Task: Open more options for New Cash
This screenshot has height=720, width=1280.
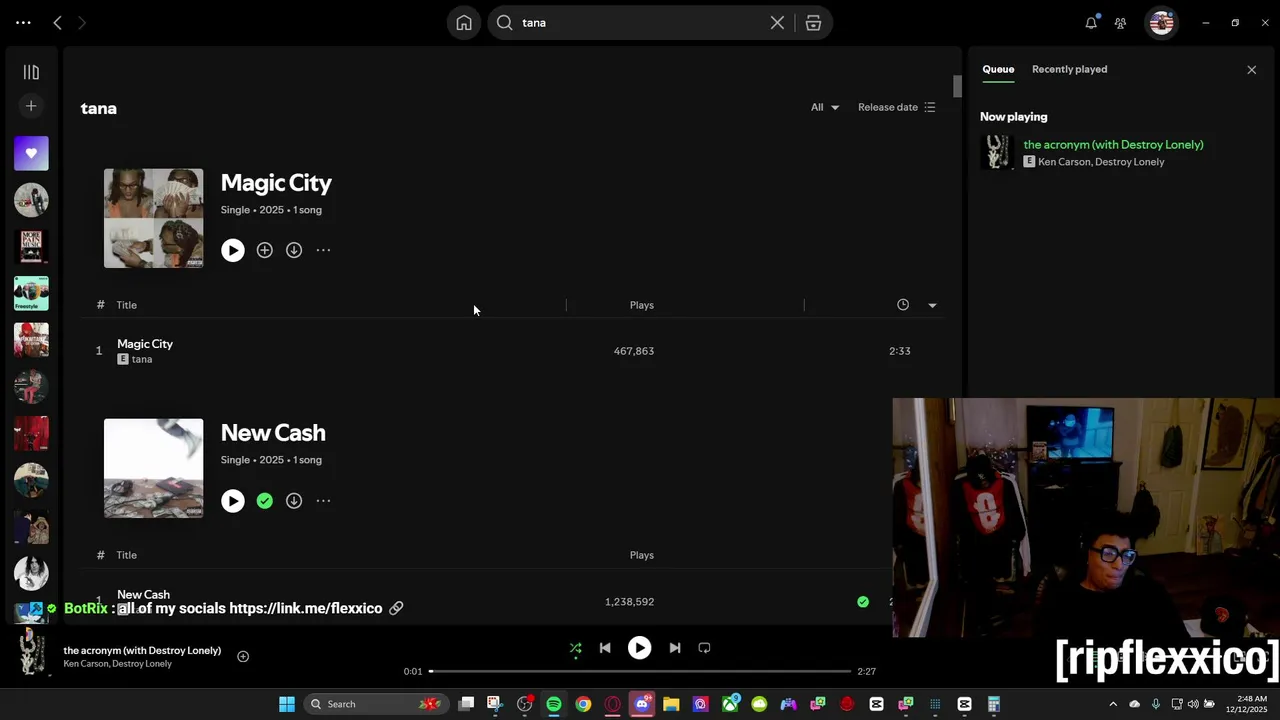Action: 323,501
